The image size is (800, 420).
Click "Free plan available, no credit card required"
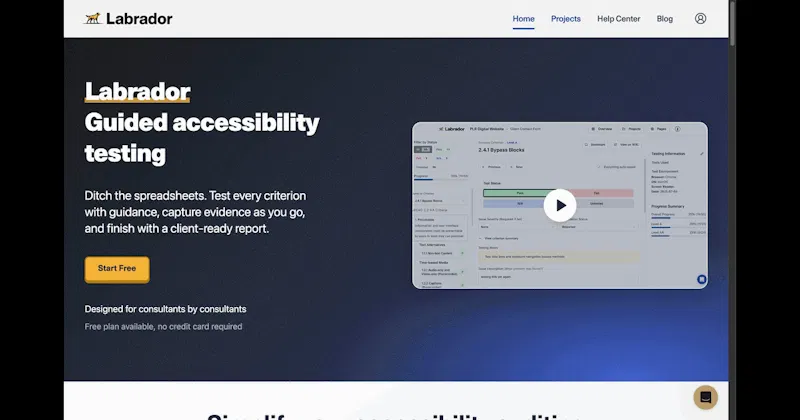(x=163, y=327)
